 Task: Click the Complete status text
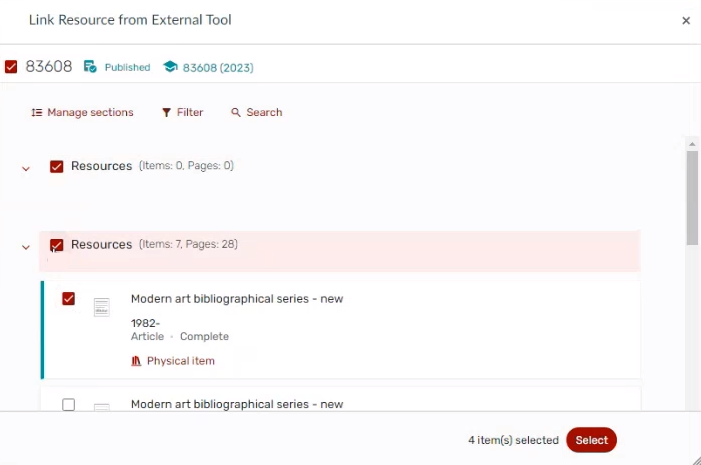[204, 336]
